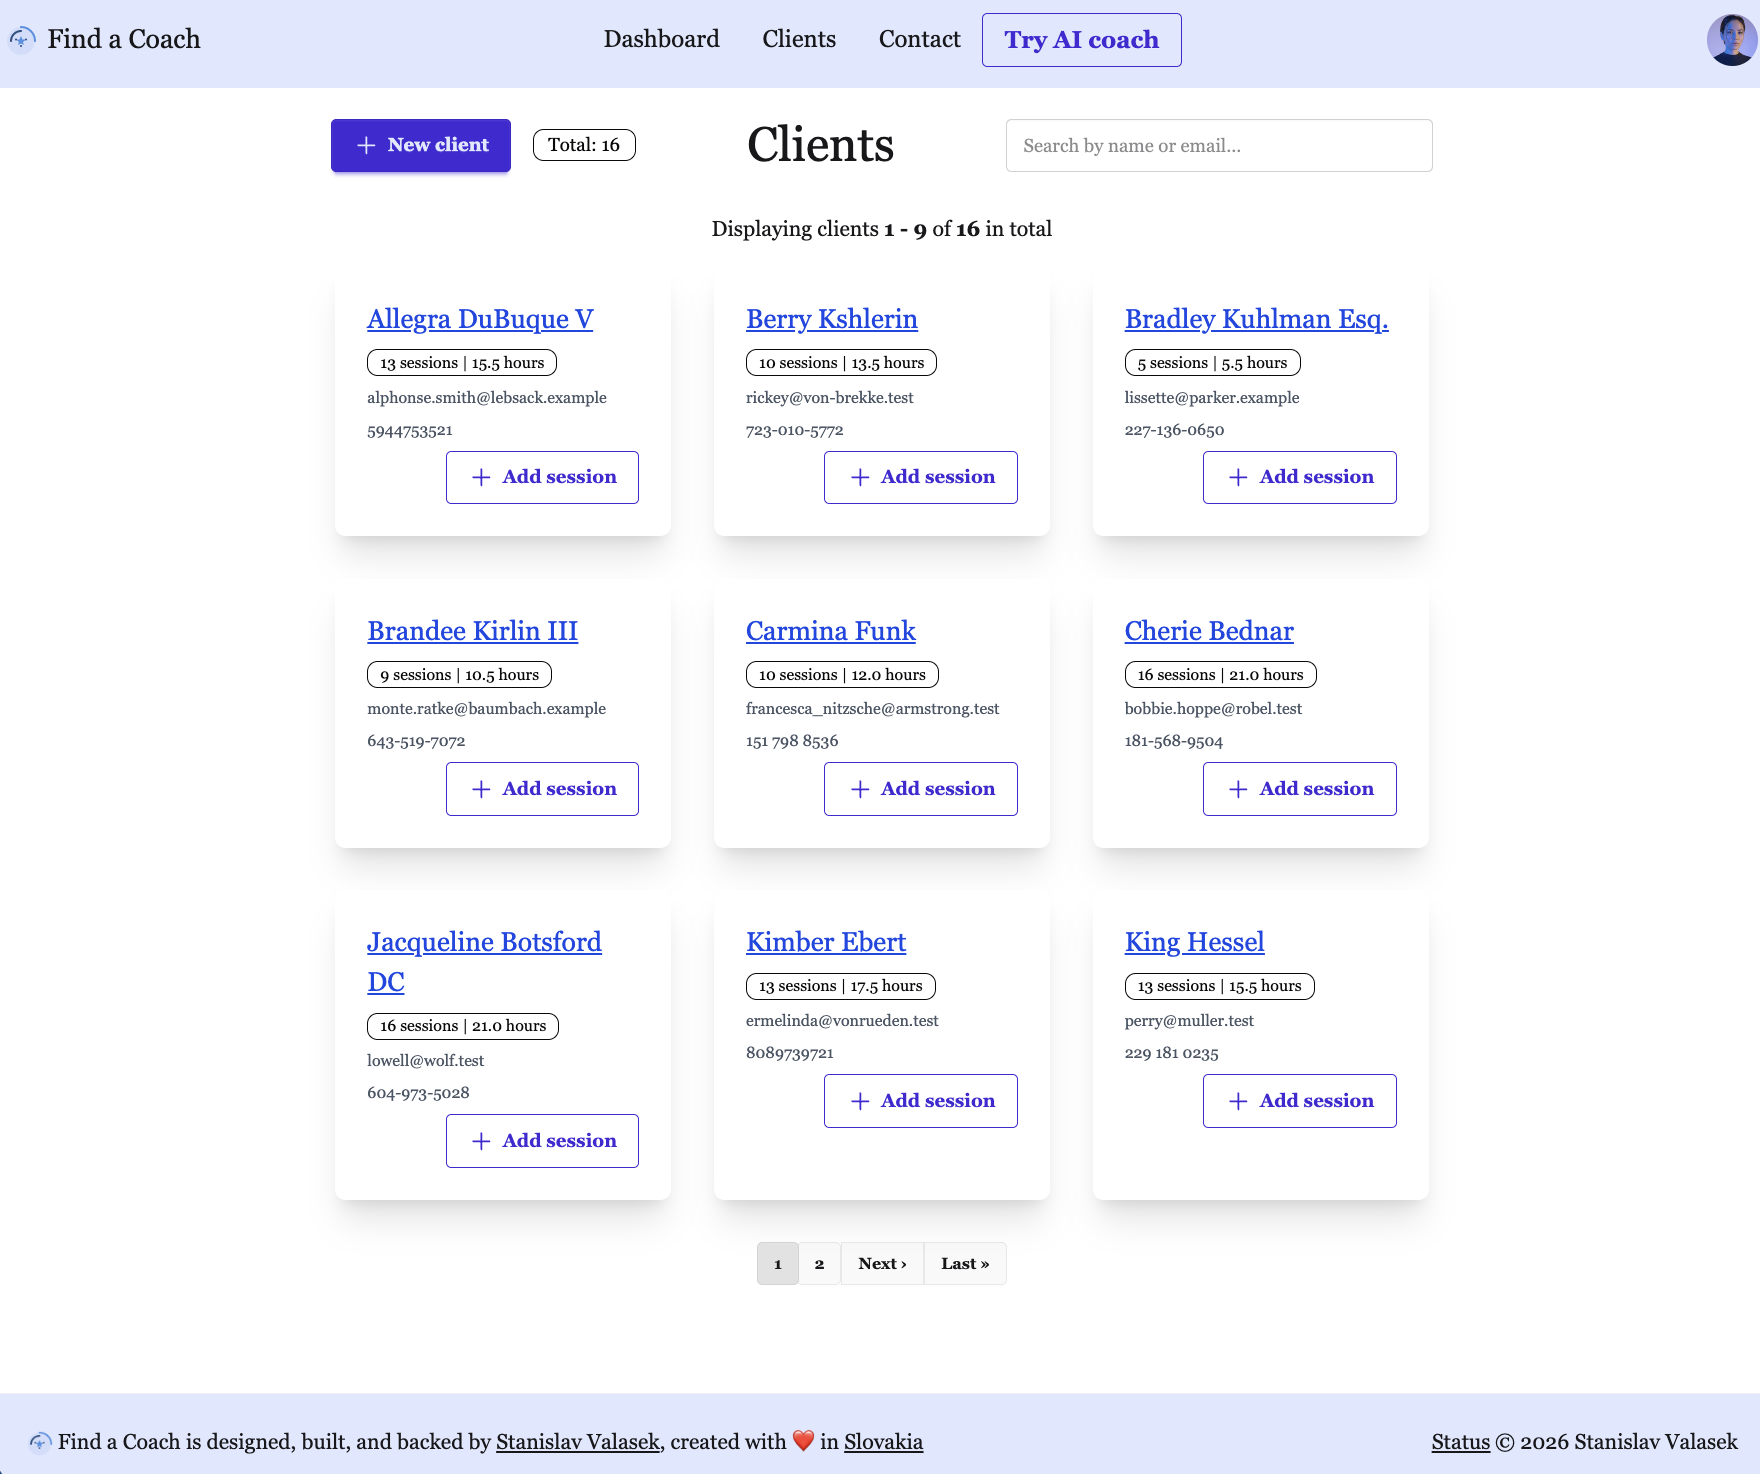
Task: Focus the client search field
Action: [1218, 146]
